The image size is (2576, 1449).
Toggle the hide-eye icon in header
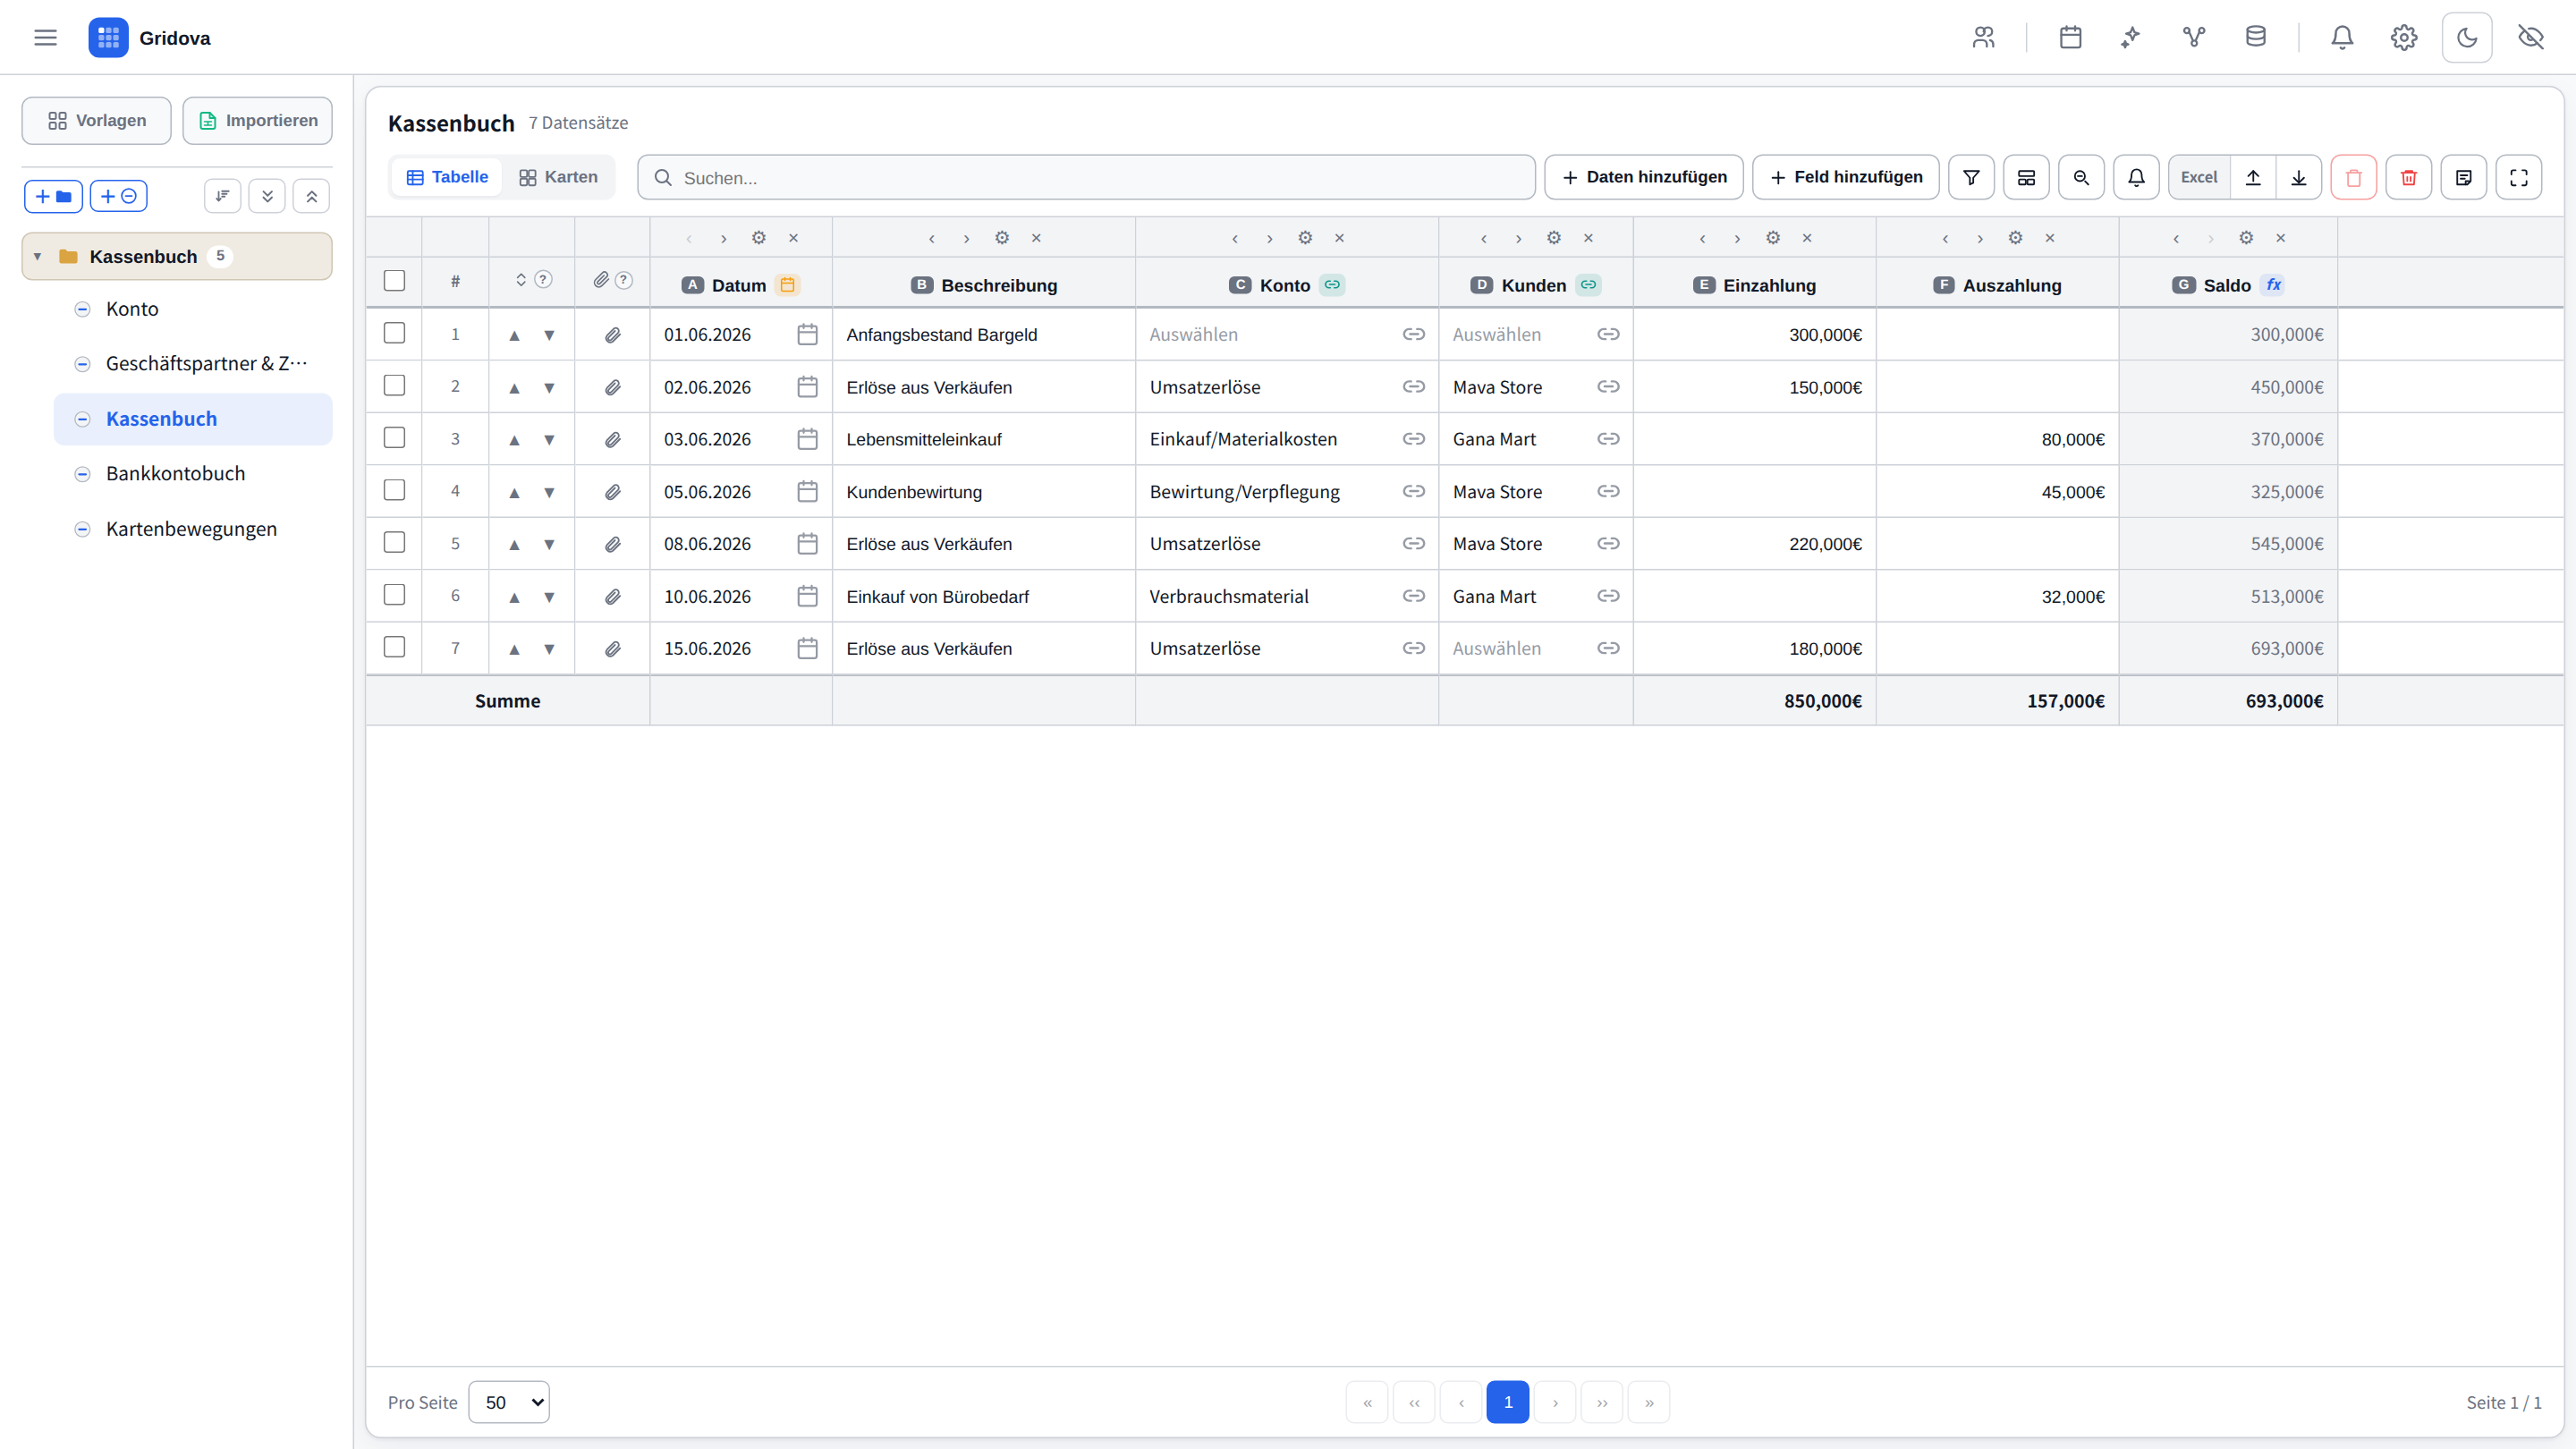[2531, 38]
